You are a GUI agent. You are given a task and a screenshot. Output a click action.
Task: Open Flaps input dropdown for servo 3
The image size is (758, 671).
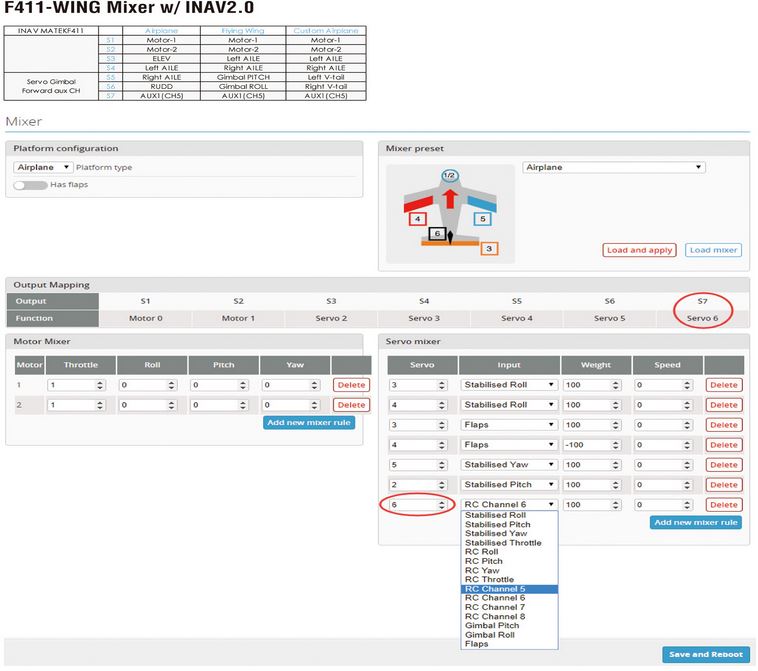click(x=509, y=425)
